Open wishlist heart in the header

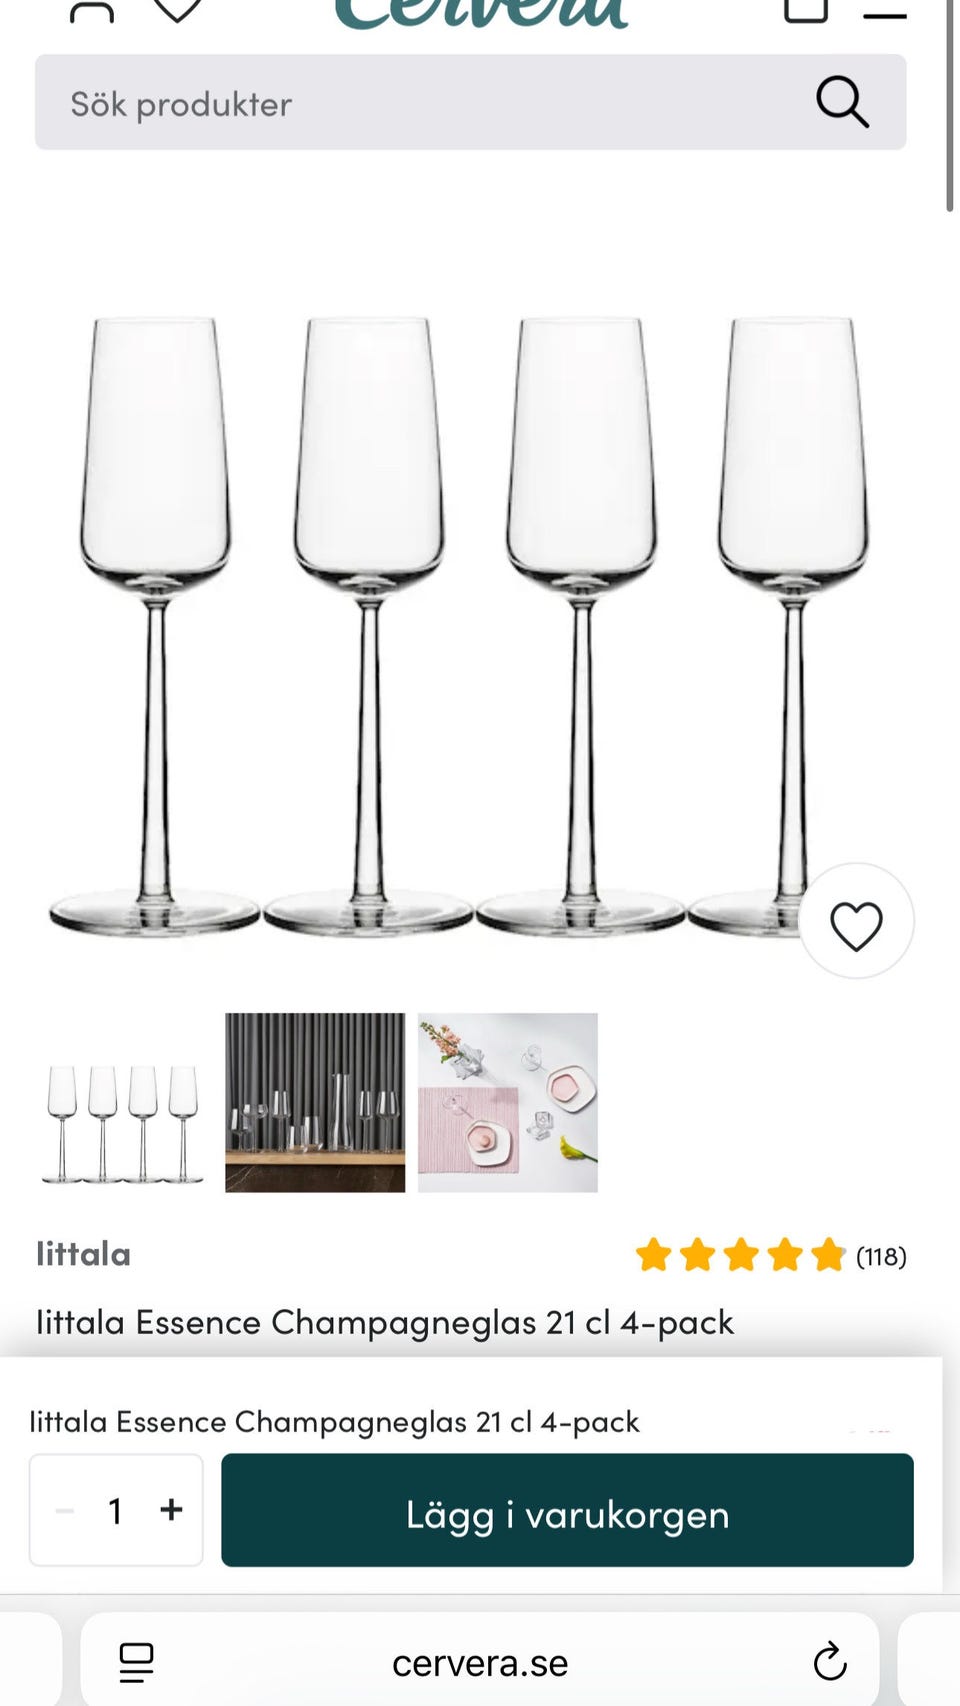click(x=178, y=10)
